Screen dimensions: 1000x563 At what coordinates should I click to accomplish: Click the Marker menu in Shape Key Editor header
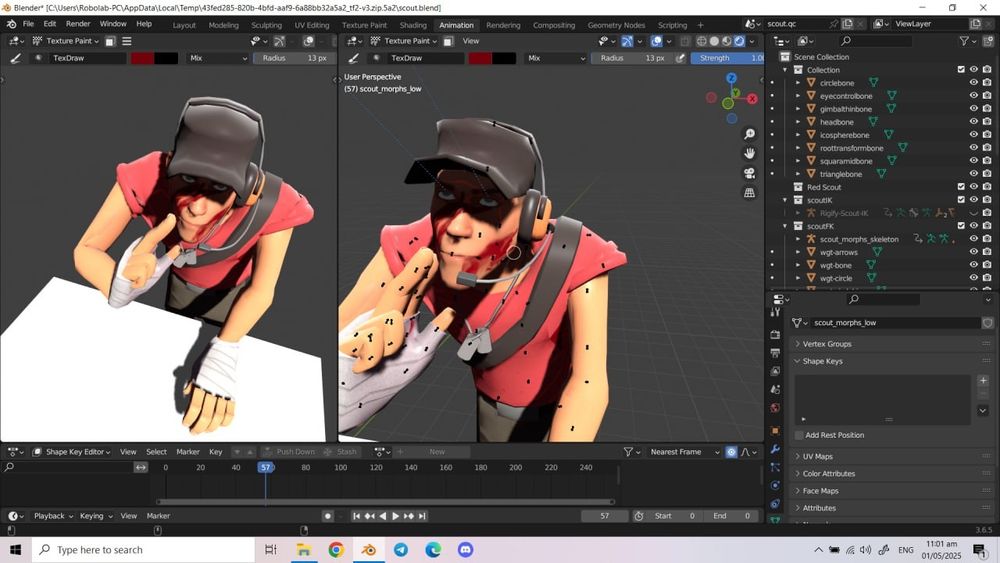pyautogui.click(x=188, y=452)
